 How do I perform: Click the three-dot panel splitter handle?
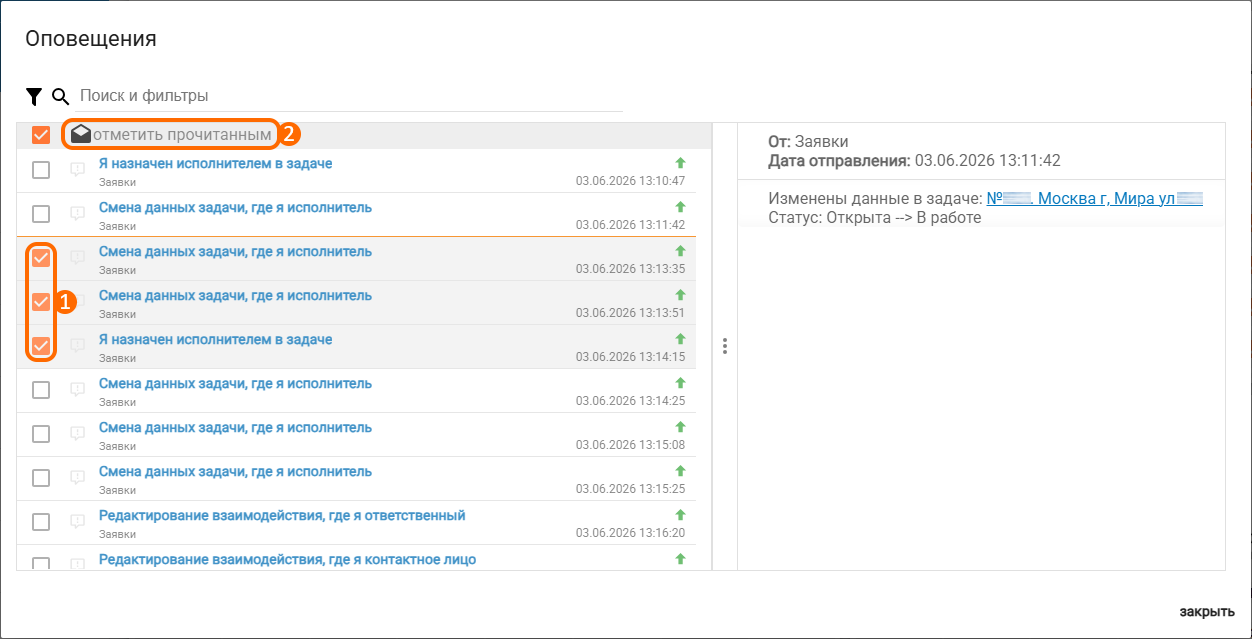pyautogui.click(x=725, y=346)
